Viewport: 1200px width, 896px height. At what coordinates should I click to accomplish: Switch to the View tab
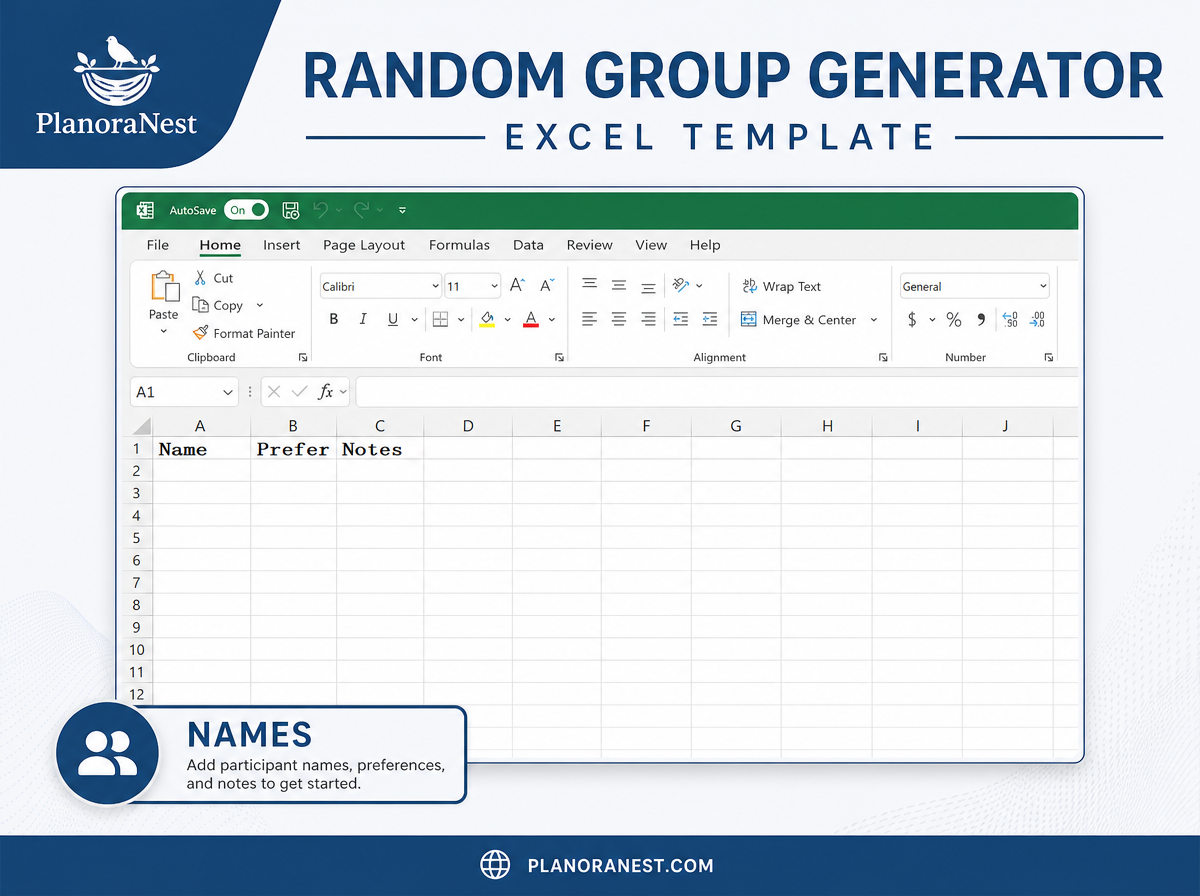651,245
